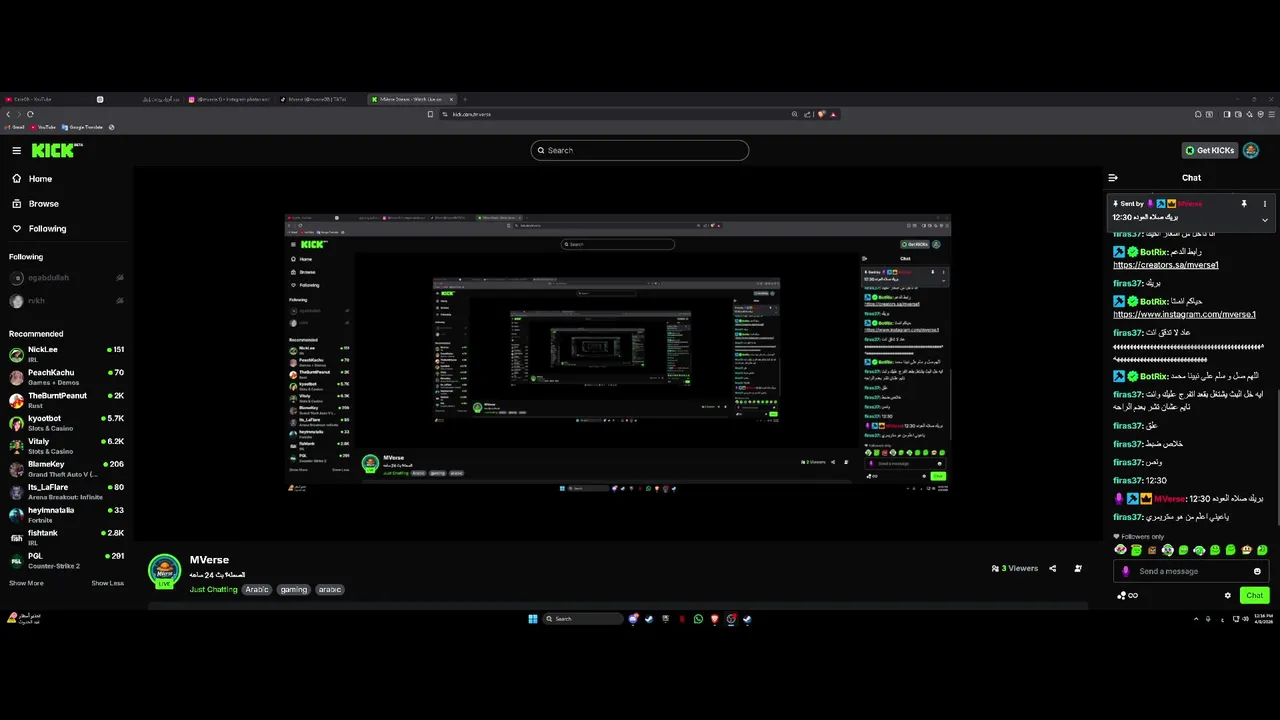Open followed channel rvkh
The image size is (1280, 720).
66,301
